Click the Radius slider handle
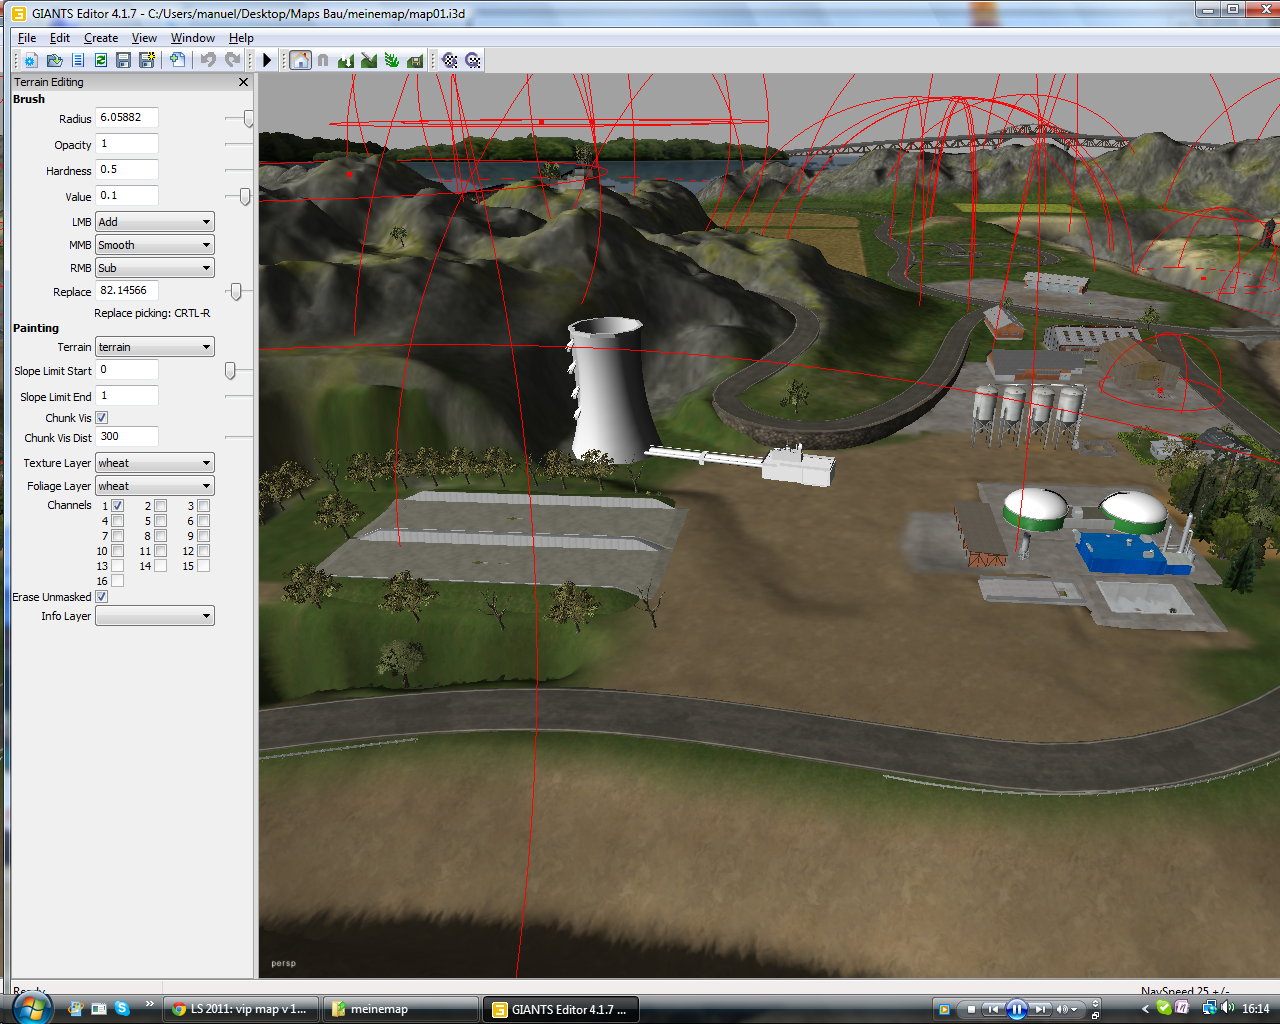 pos(248,119)
